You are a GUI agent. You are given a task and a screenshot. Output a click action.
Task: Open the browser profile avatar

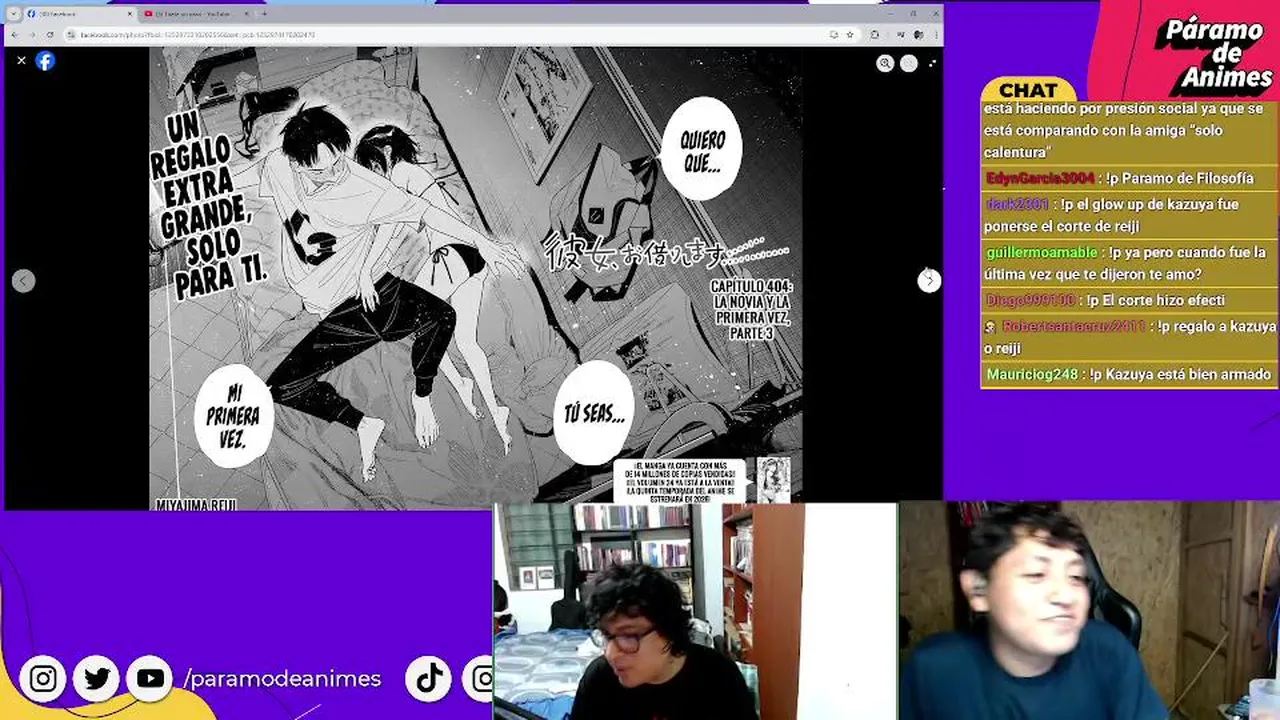[x=917, y=34]
